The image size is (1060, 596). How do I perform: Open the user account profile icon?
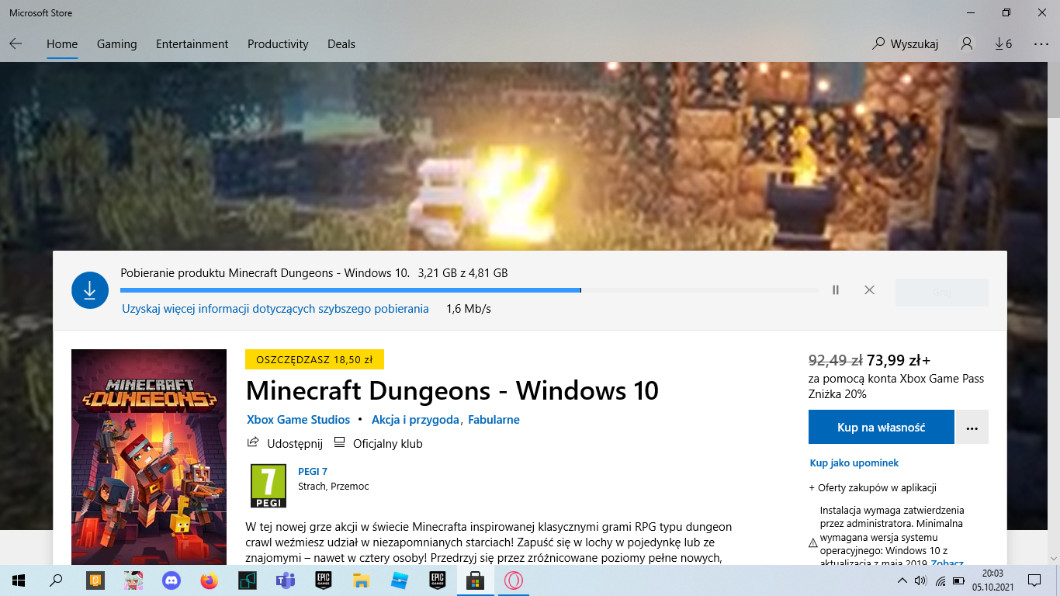click(x=966, y=44)
